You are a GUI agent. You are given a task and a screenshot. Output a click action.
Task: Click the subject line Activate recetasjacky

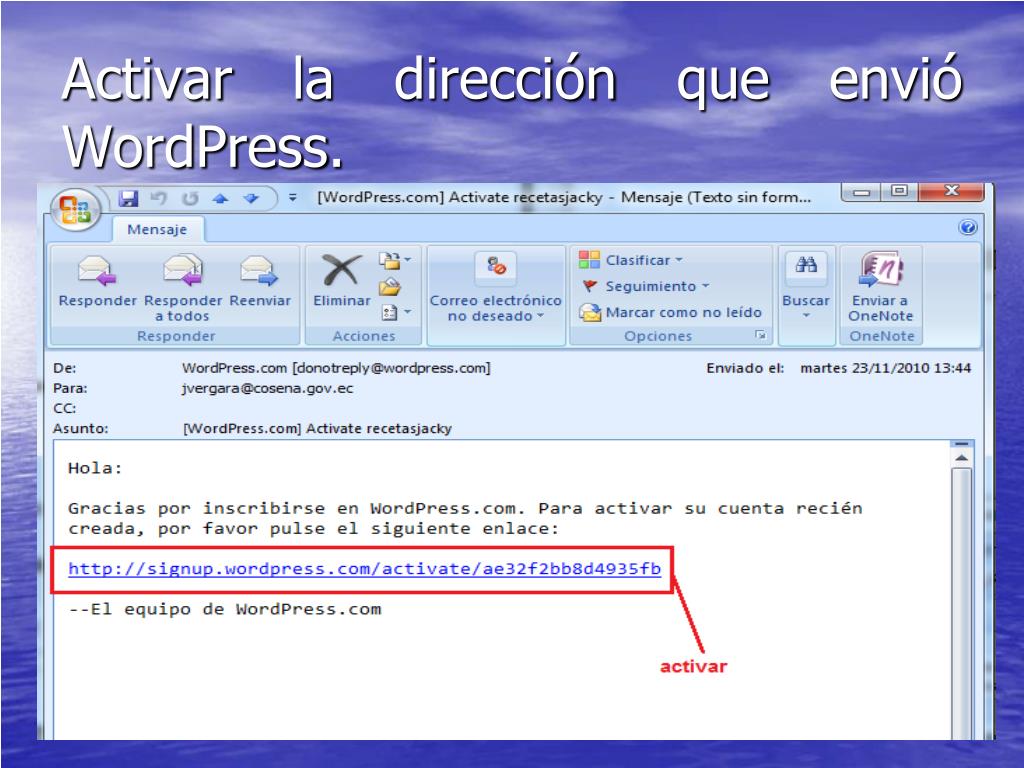point(317,428)
